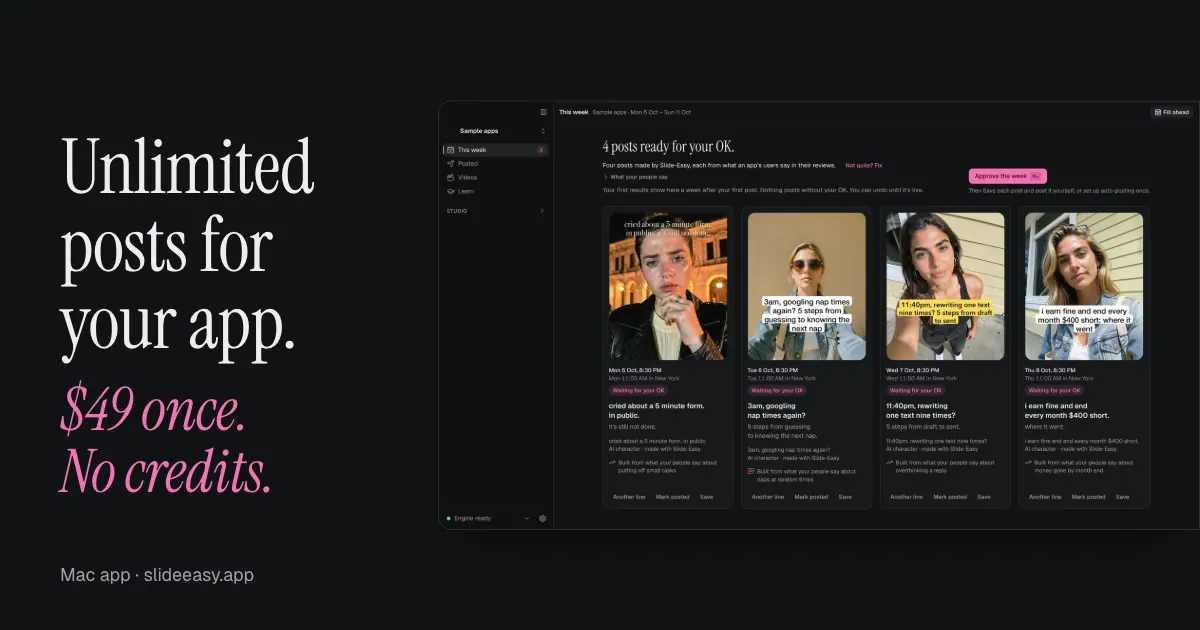Open the denim jacket woman thumbnail

coord(1085,286)
